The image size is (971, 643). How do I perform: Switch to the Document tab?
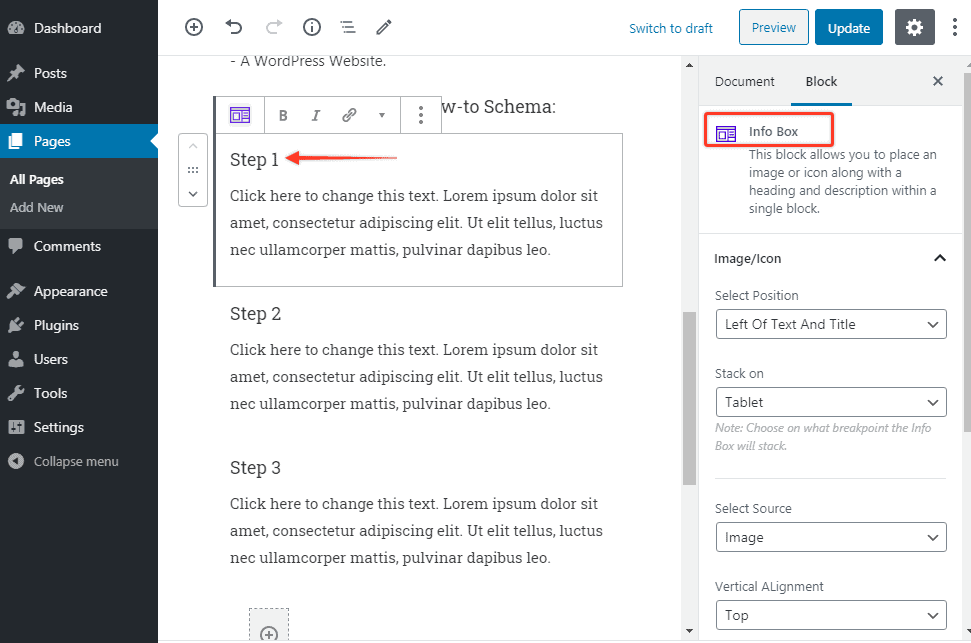746,81
